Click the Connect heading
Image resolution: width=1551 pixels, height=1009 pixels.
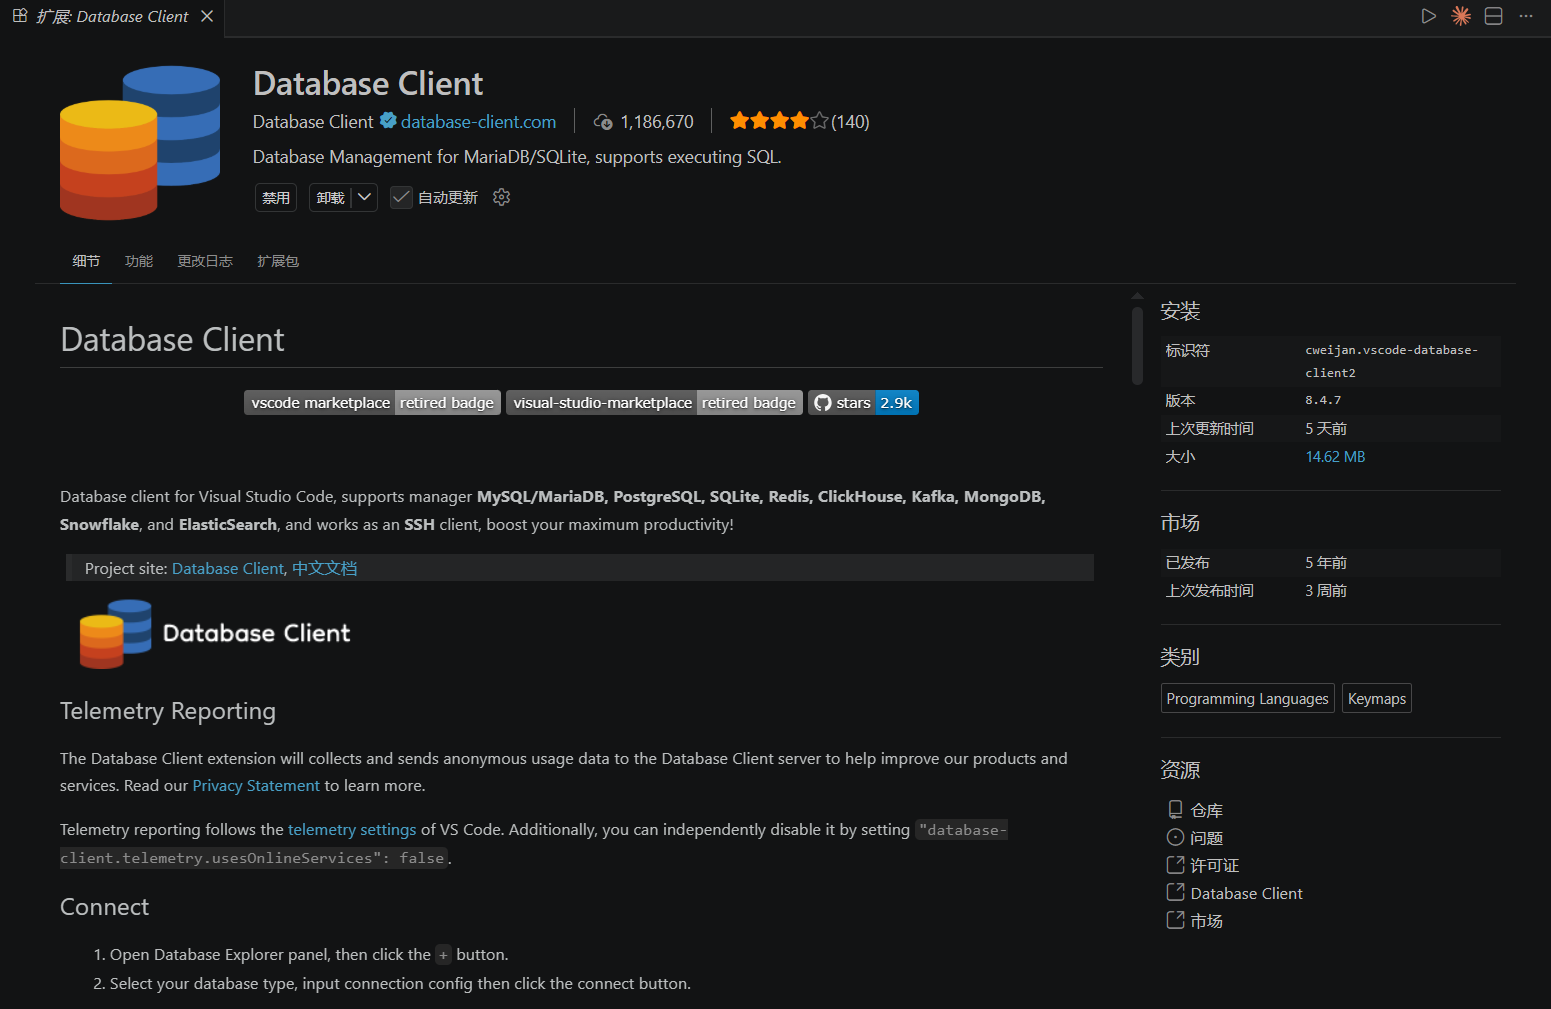click(x=104, y=907)
